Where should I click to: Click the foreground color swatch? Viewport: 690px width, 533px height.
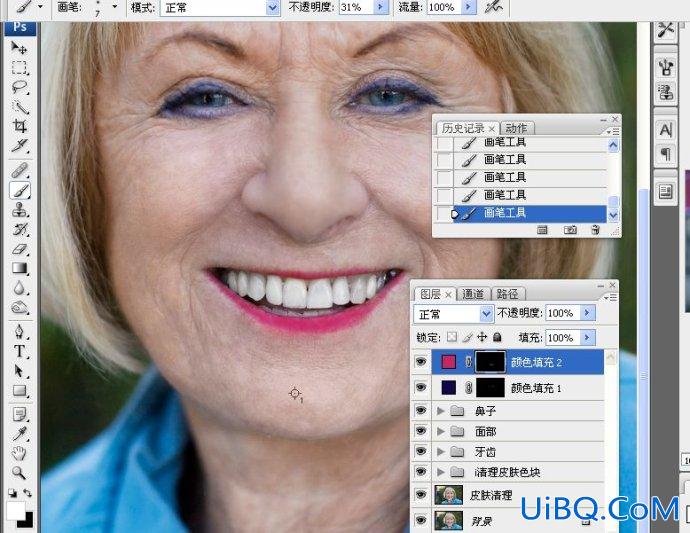pyautogui.click(x=15, y=510)
